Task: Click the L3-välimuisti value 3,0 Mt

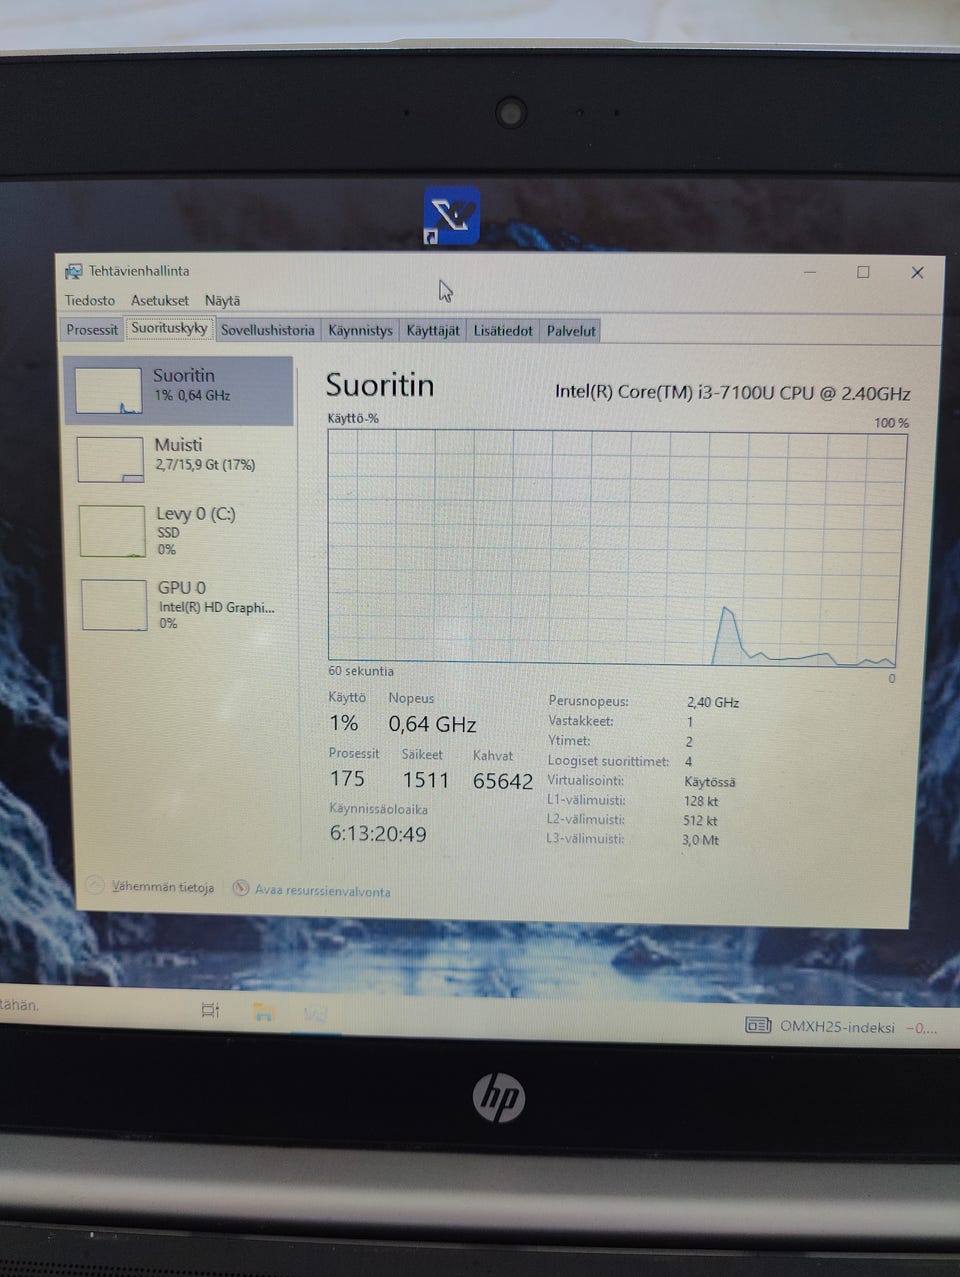Action: 700,840
